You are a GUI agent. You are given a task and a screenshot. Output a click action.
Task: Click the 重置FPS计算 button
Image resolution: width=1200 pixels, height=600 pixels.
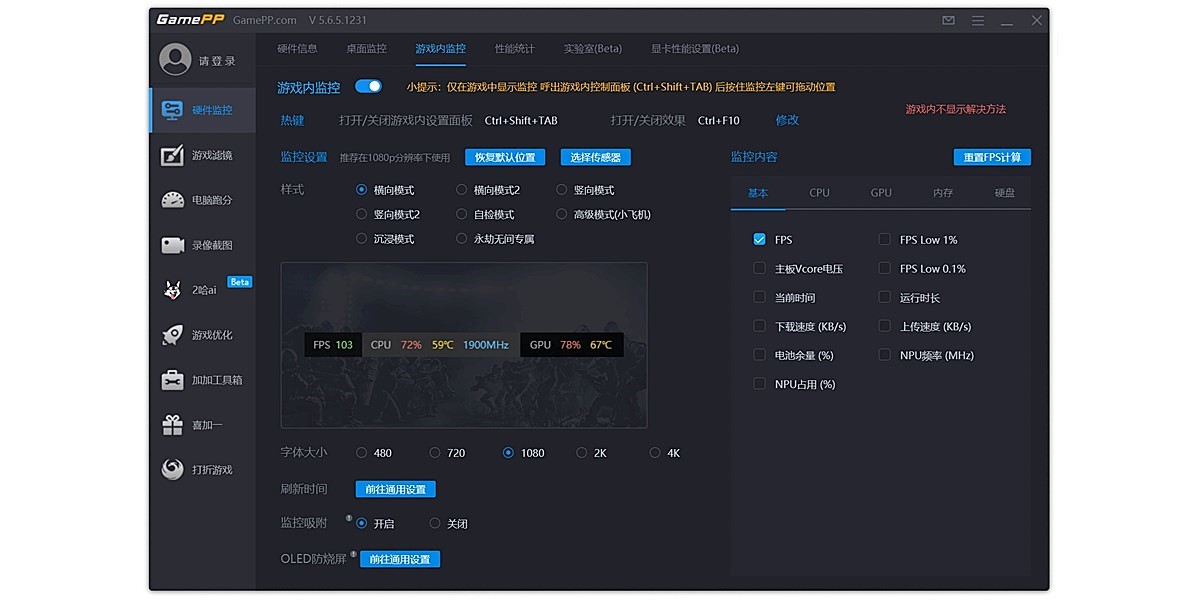click(992, 157)
